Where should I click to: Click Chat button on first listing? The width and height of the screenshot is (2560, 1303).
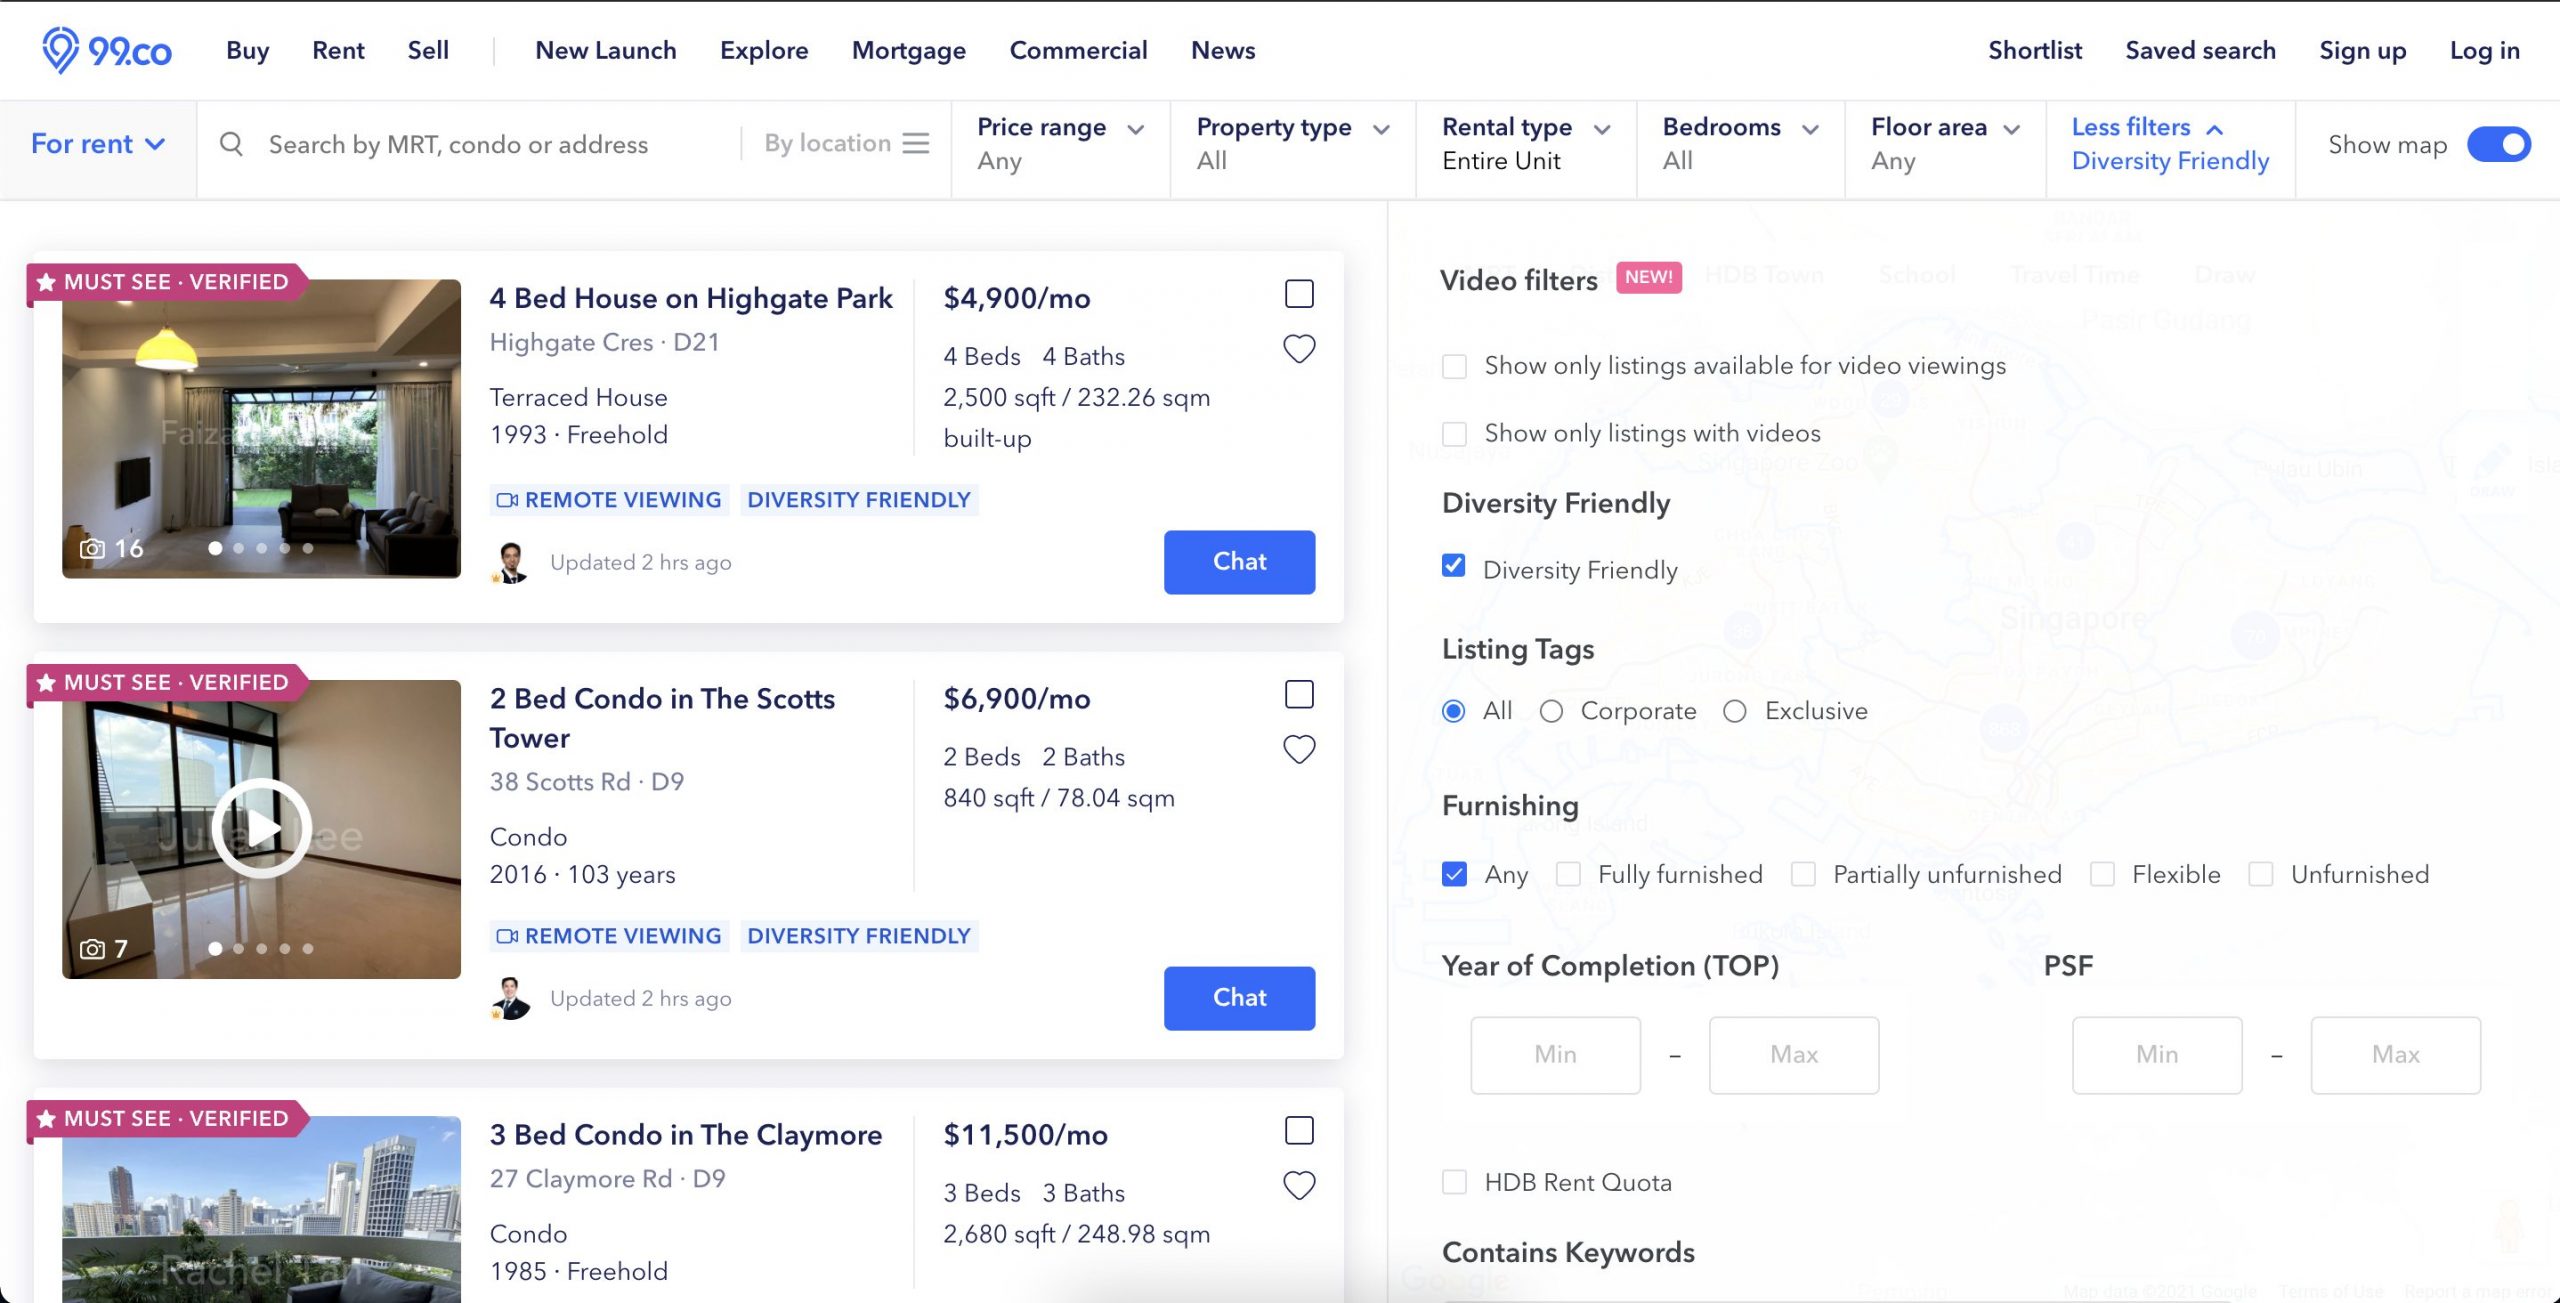point(1239,562)
